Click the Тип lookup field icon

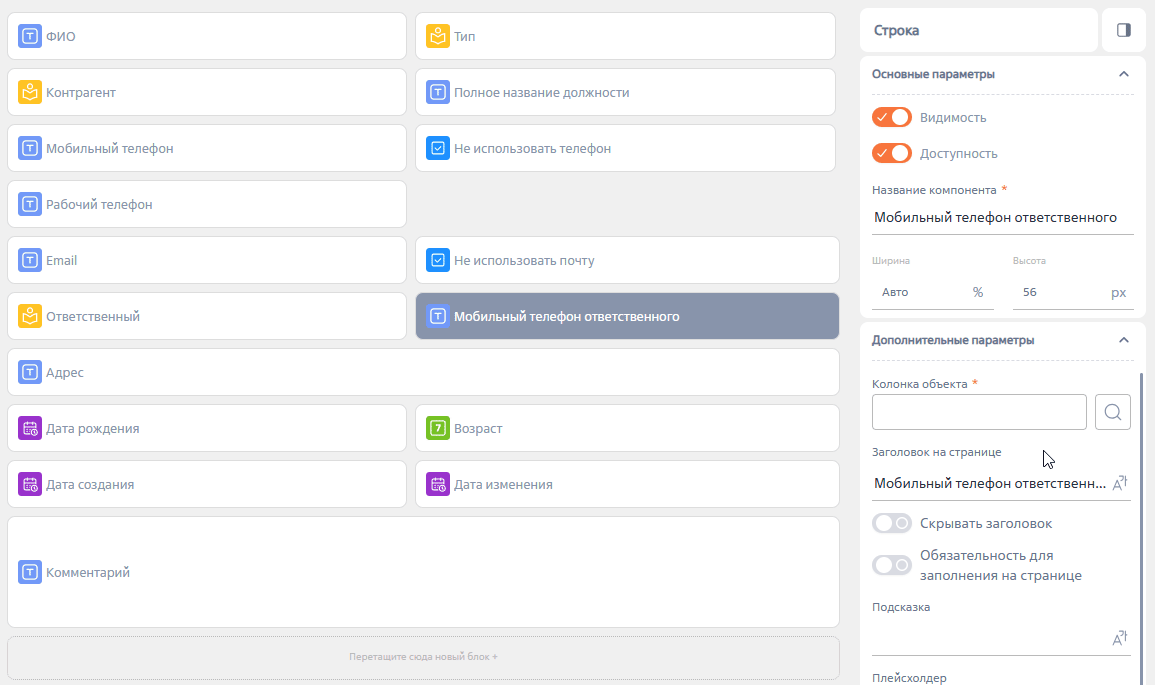(438, 36)
